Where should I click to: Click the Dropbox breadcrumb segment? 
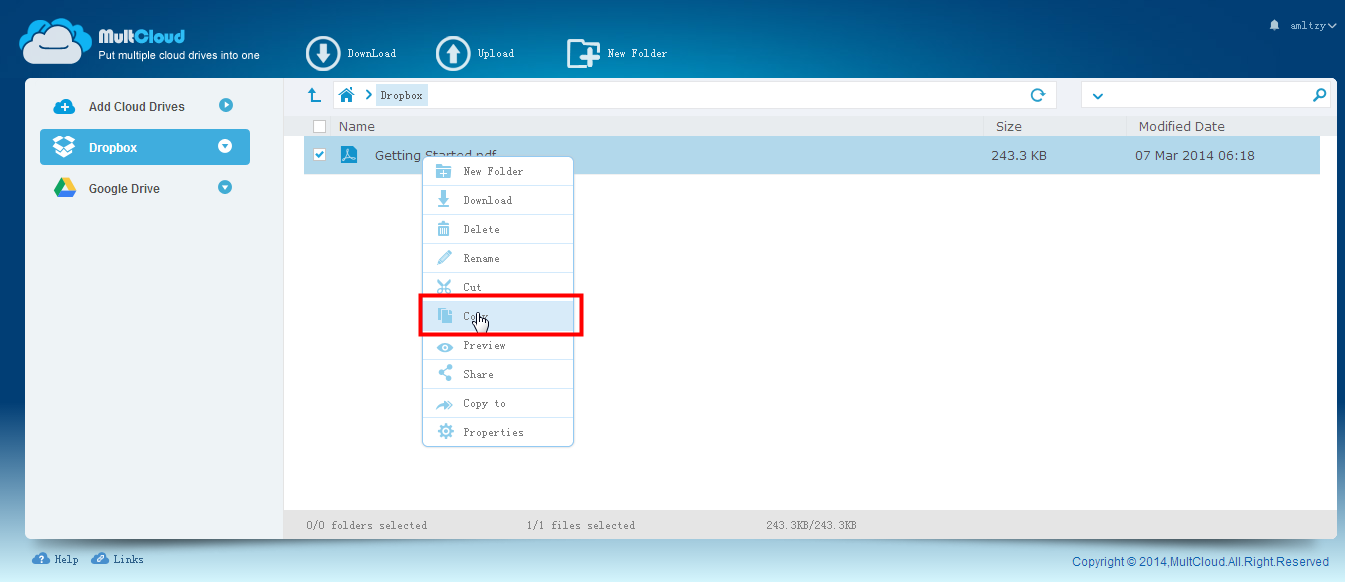[401, 95]
